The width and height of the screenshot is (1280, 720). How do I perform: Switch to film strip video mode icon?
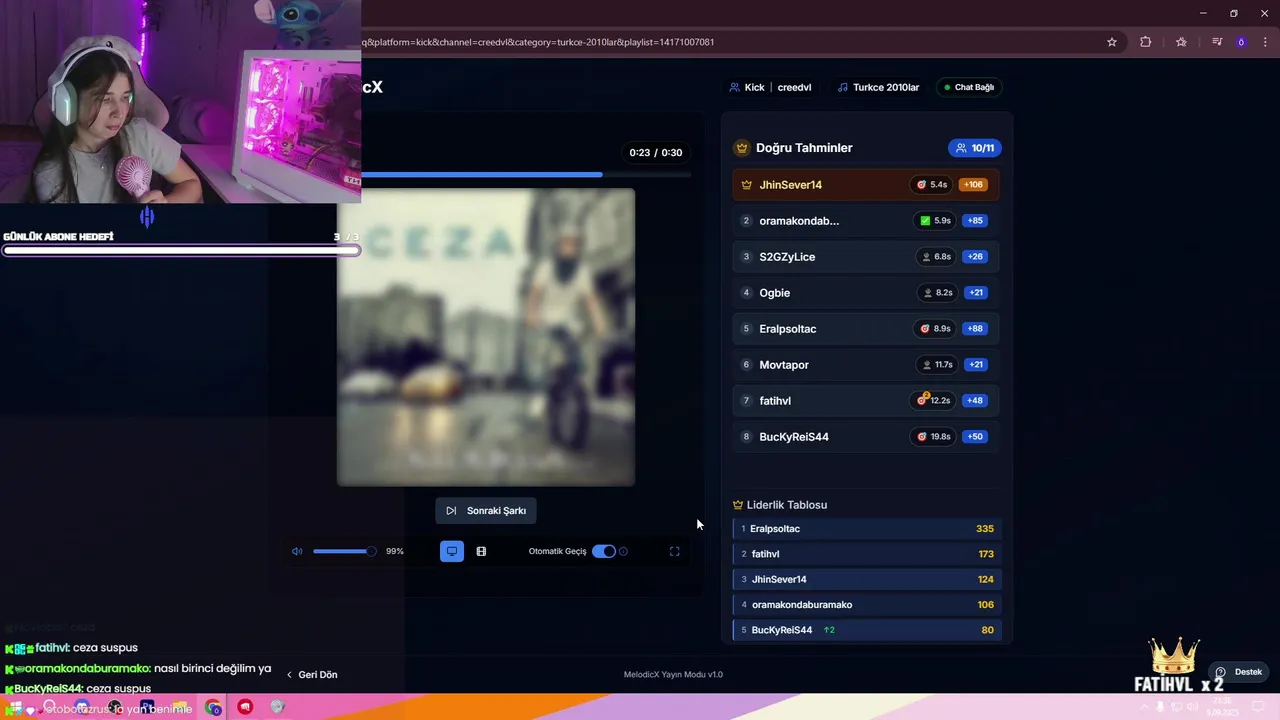(481, 551)
